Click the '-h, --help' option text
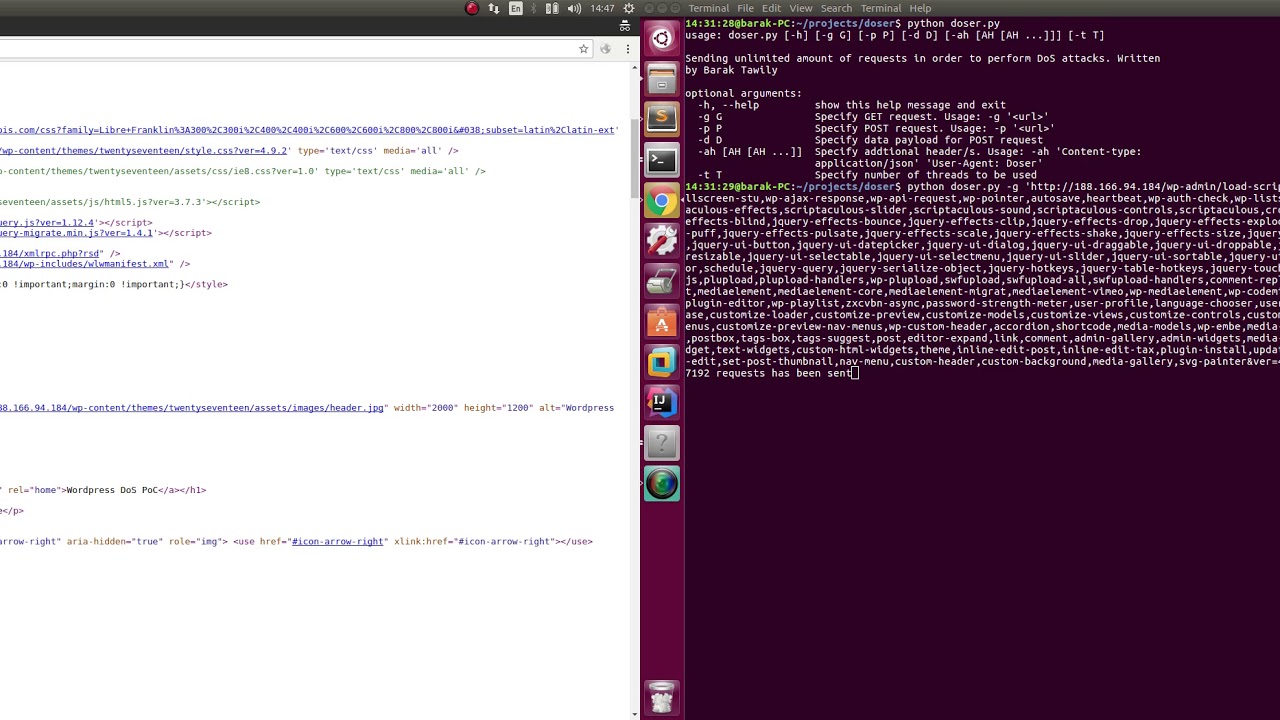The width and height of the screenshot is (1280, 720). pos(728,105)
